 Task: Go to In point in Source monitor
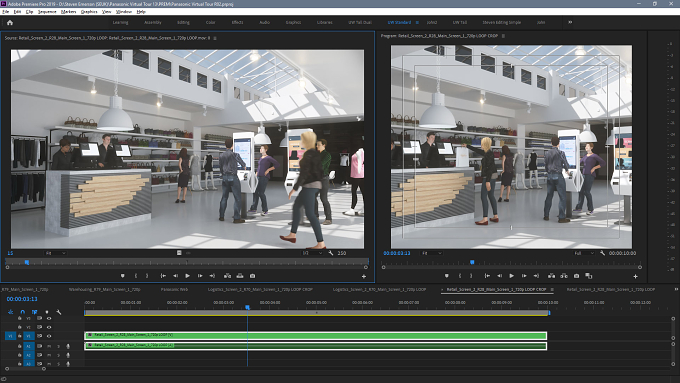click(x=163, y=276)
